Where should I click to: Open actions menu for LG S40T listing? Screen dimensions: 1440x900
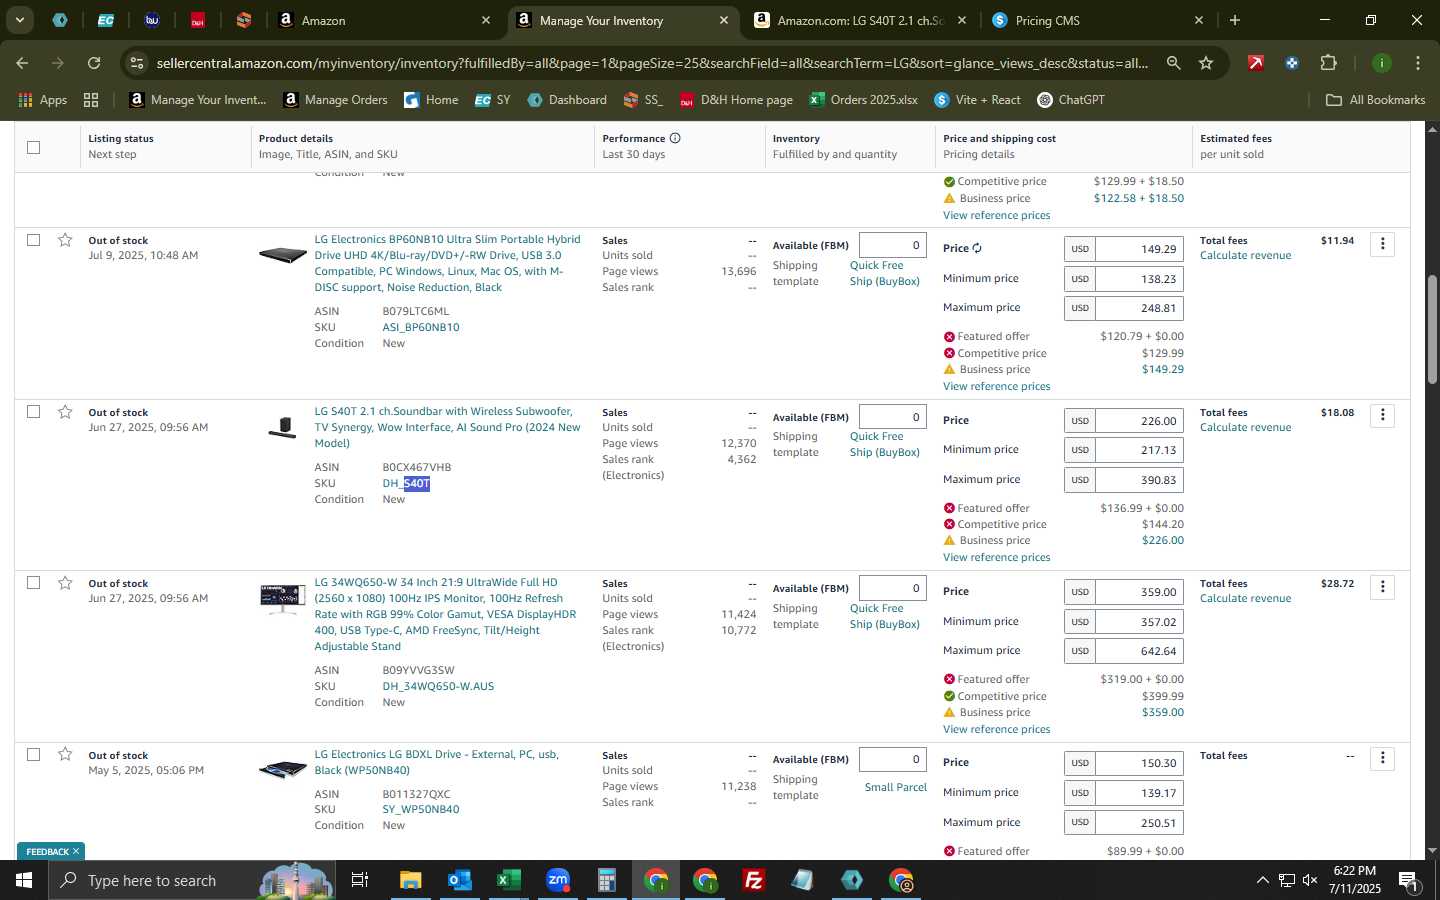1383,415
